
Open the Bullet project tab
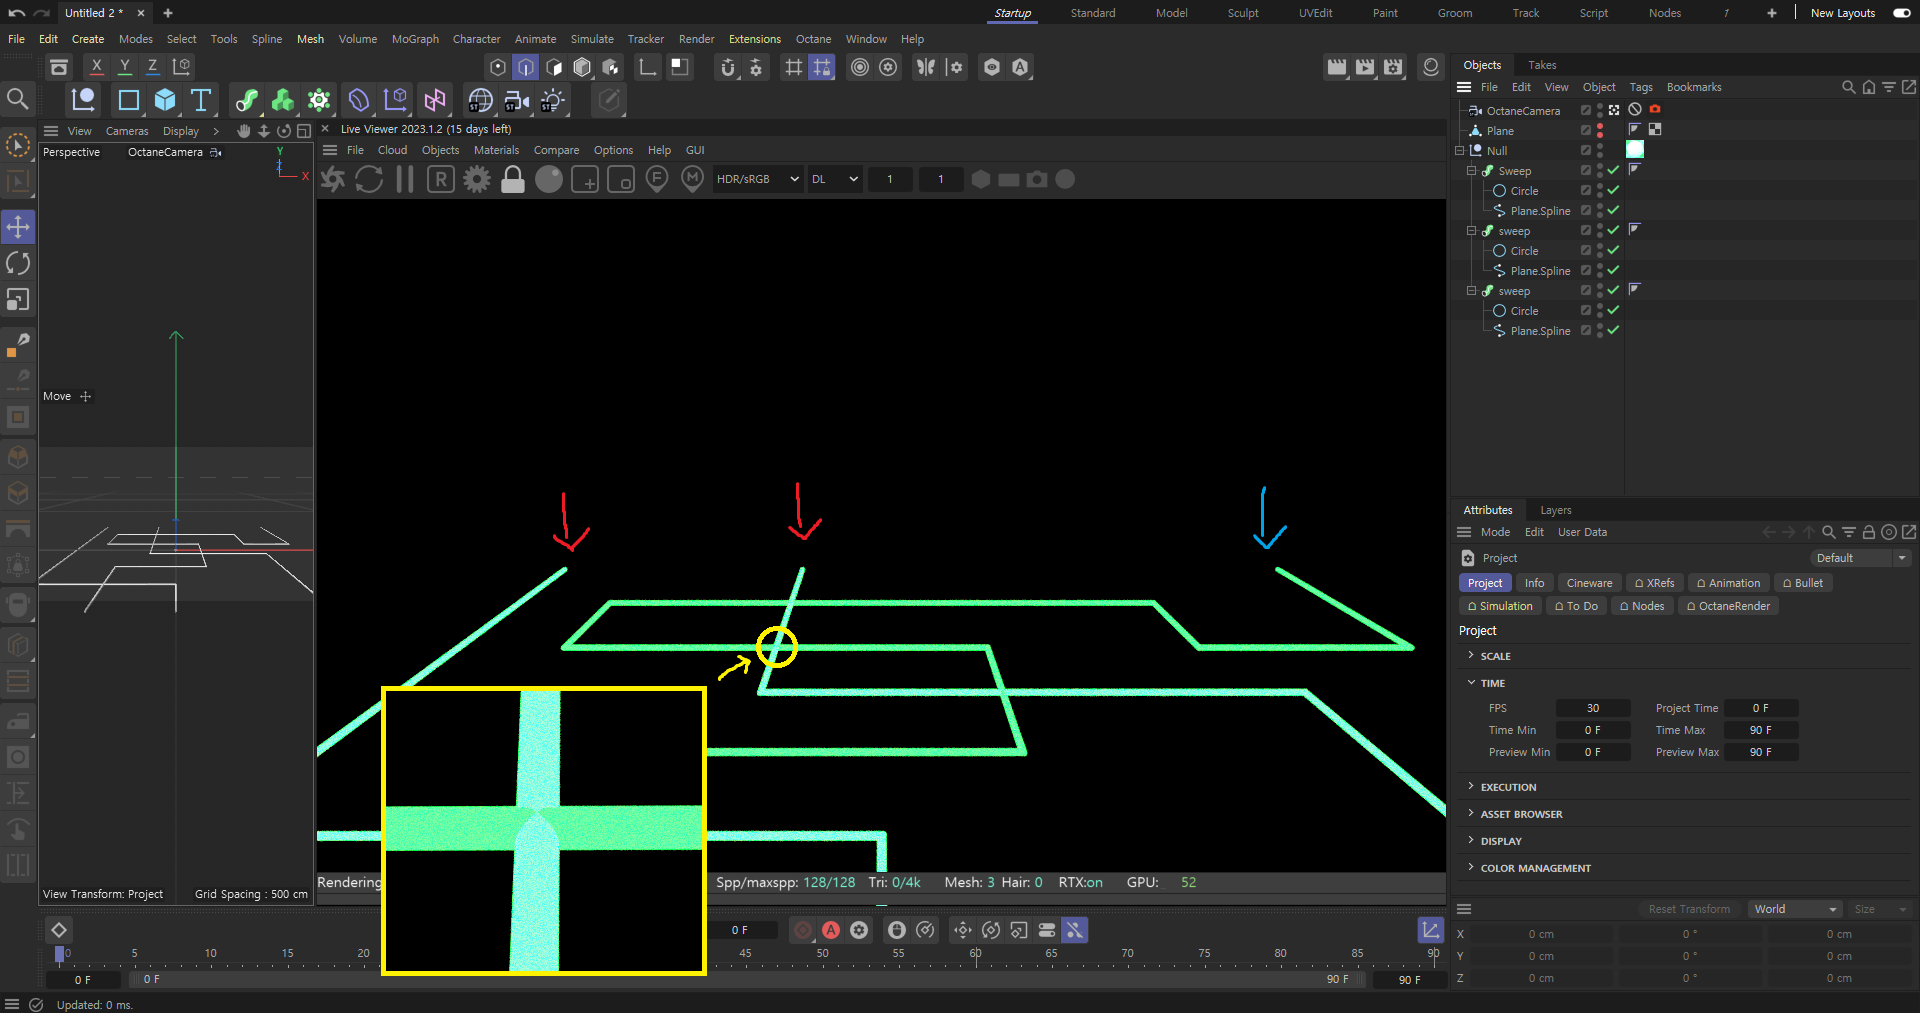[x=1802, y=583]
